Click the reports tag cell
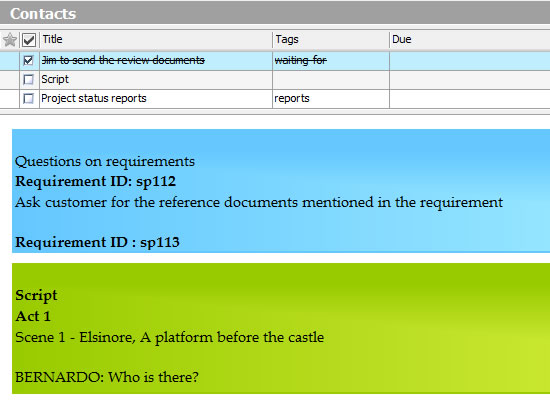This screenshot has width=550, height=416. 331,99
